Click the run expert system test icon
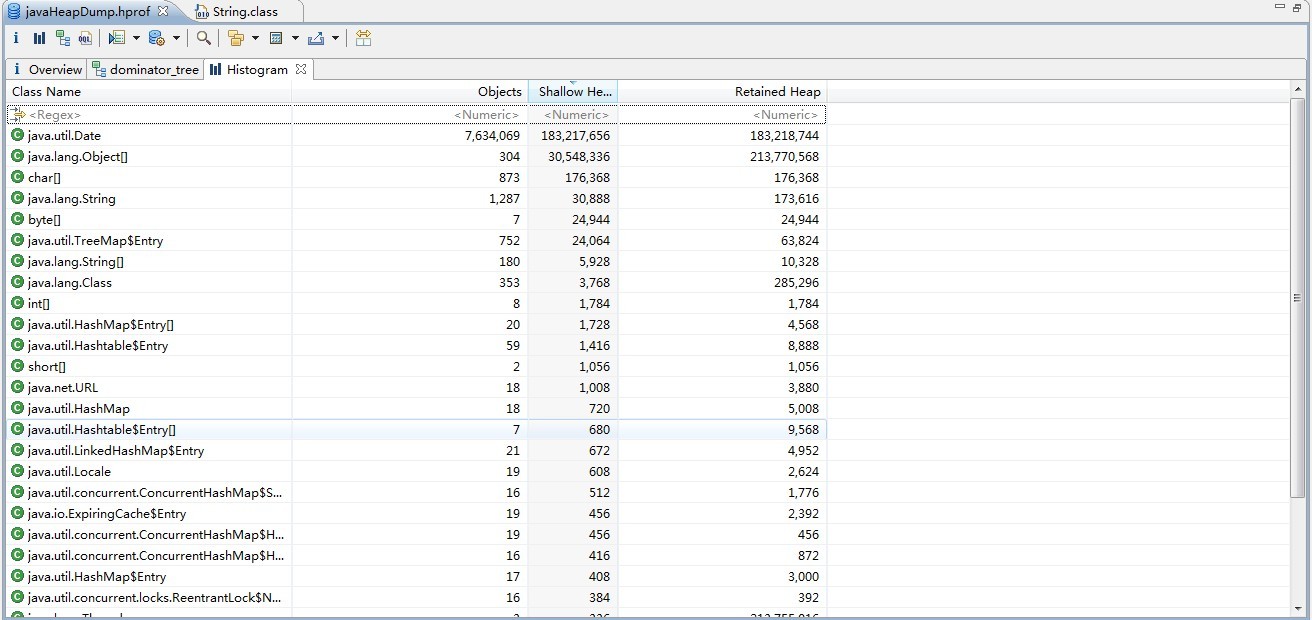1312x620 pixels. click(x=116, y=38)
